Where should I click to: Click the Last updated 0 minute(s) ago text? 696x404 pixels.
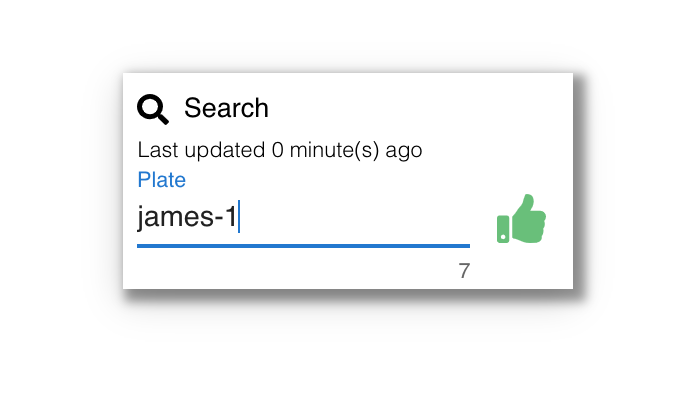[280, 150]
